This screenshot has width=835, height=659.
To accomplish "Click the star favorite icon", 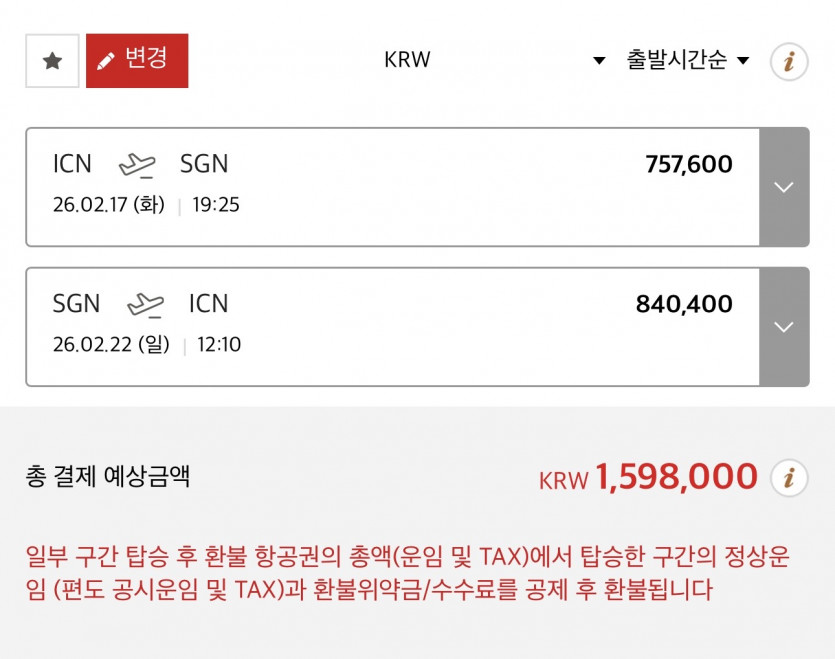I will click(52, 61).
